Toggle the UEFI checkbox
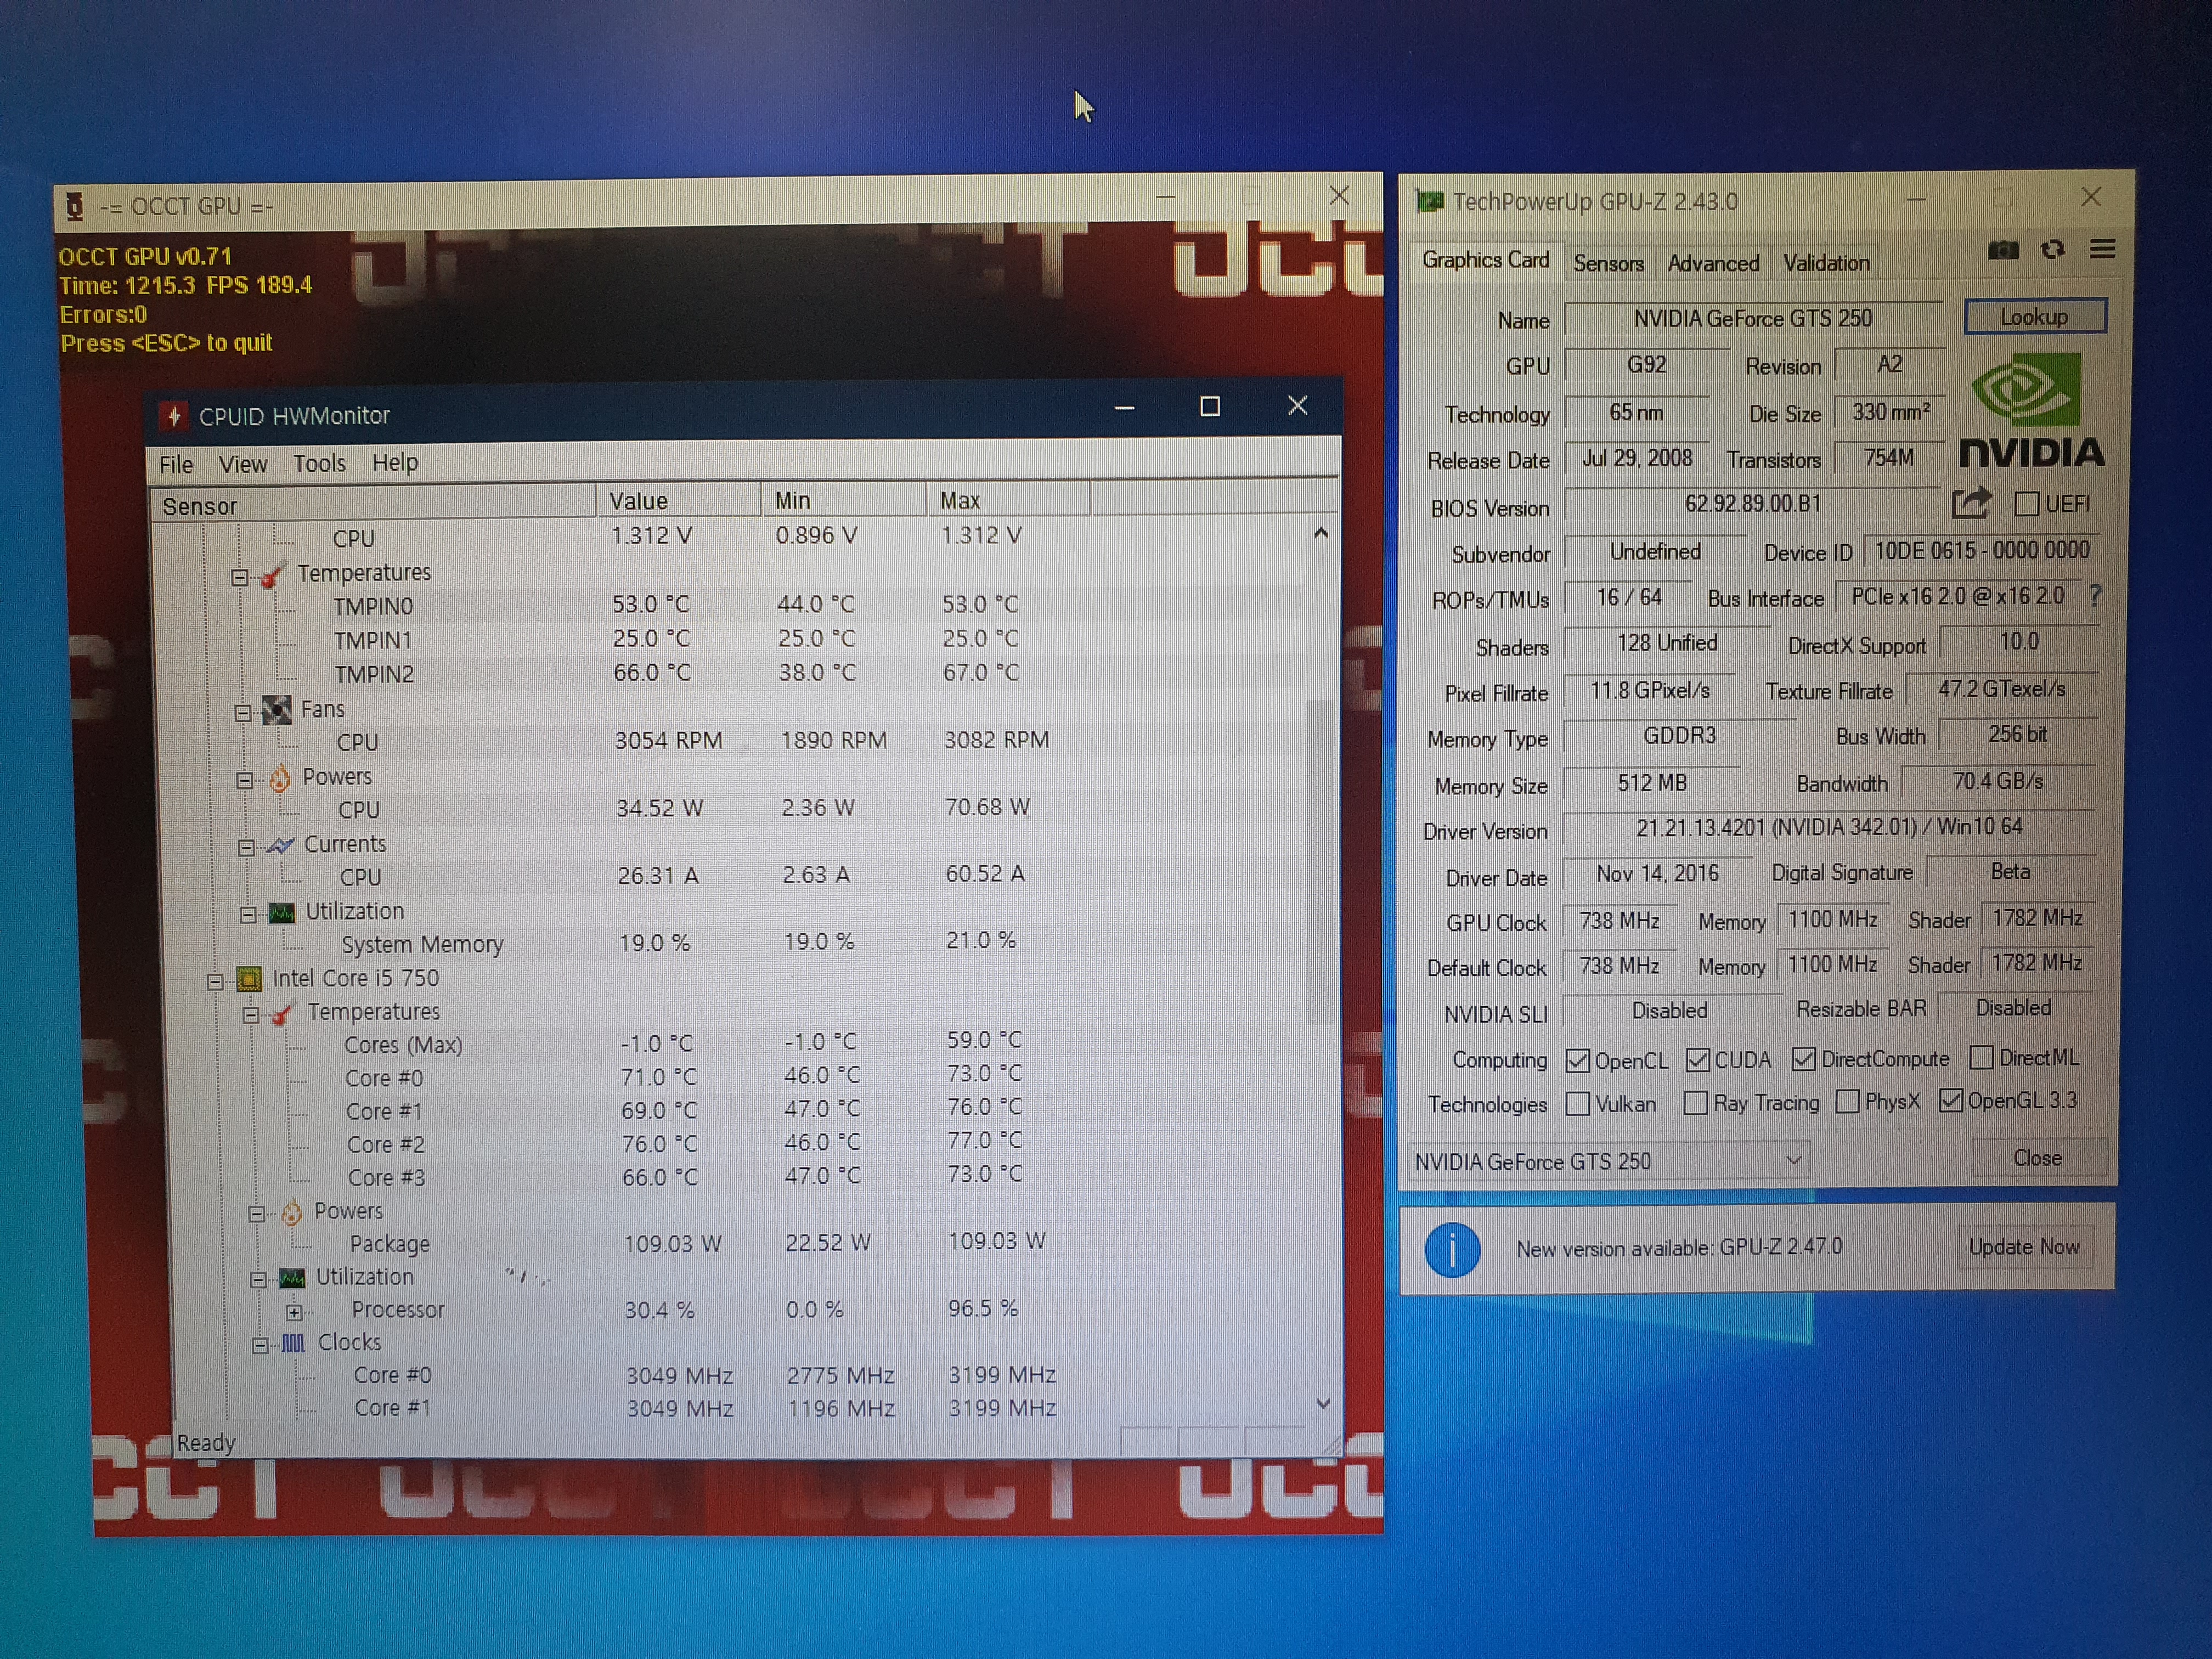The width and height of the screenshot is (2212, 1659). coord(2026,504)
